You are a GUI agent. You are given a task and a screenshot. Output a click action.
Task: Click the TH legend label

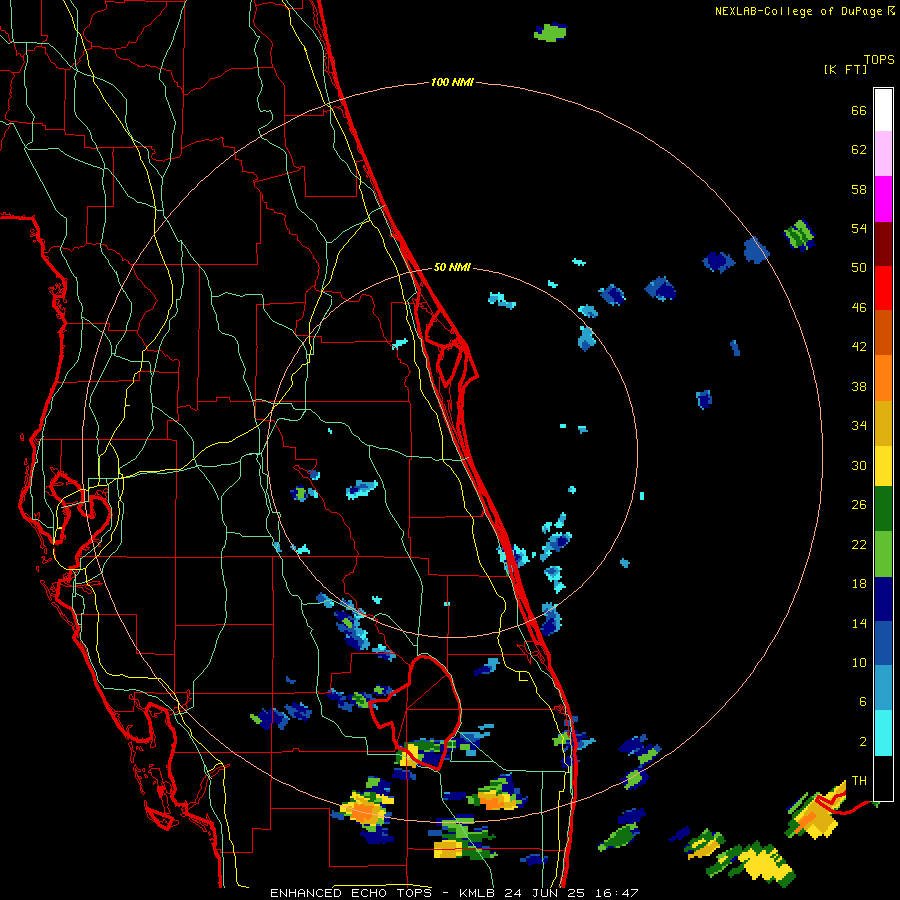pos(859,781)
